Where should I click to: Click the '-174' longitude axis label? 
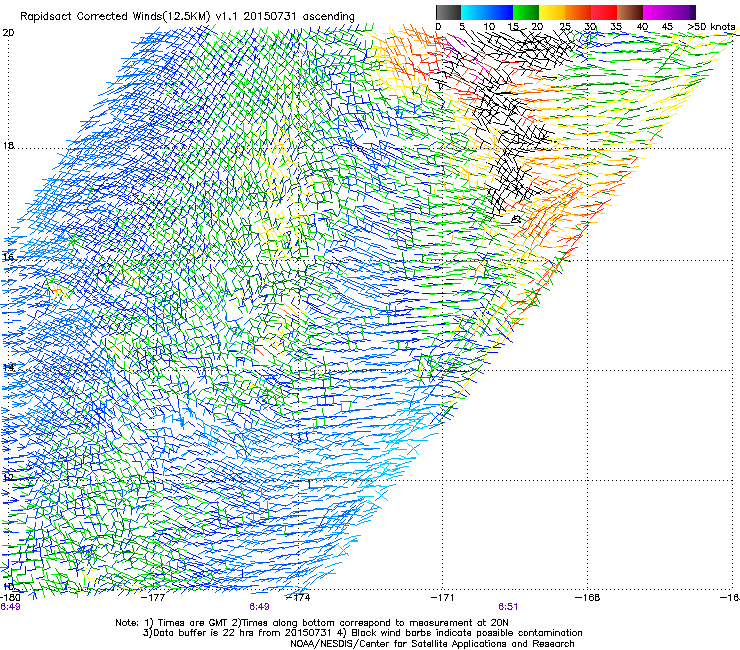pos(299,598)
